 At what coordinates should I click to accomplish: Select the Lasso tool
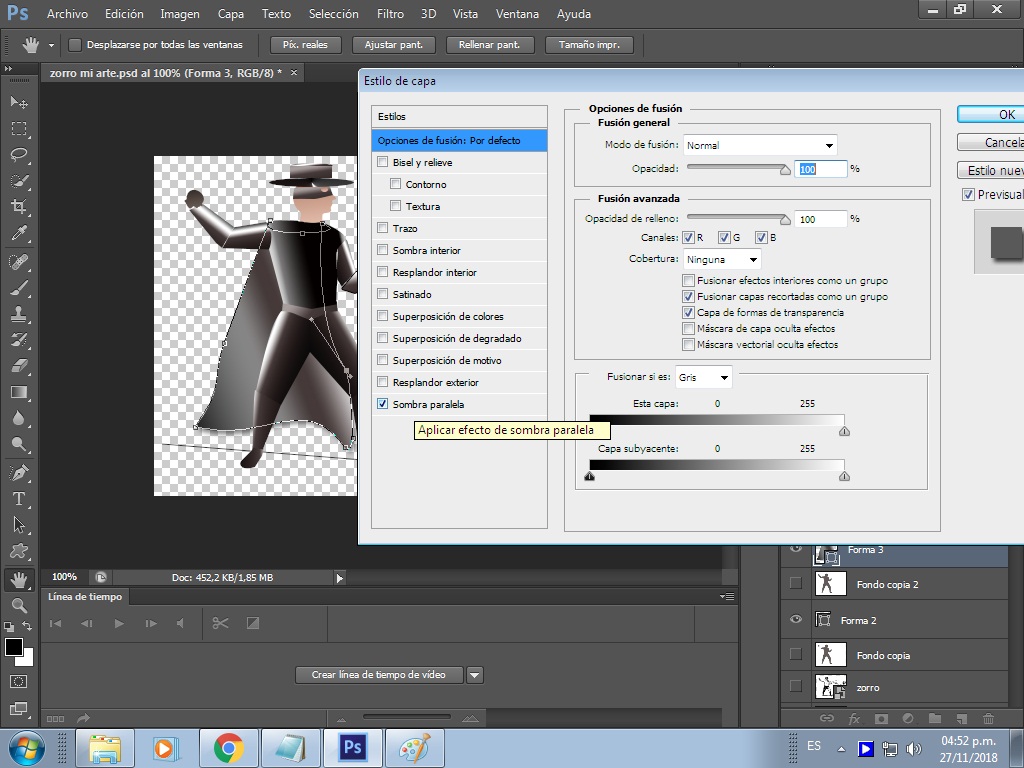tap(19, 155)
